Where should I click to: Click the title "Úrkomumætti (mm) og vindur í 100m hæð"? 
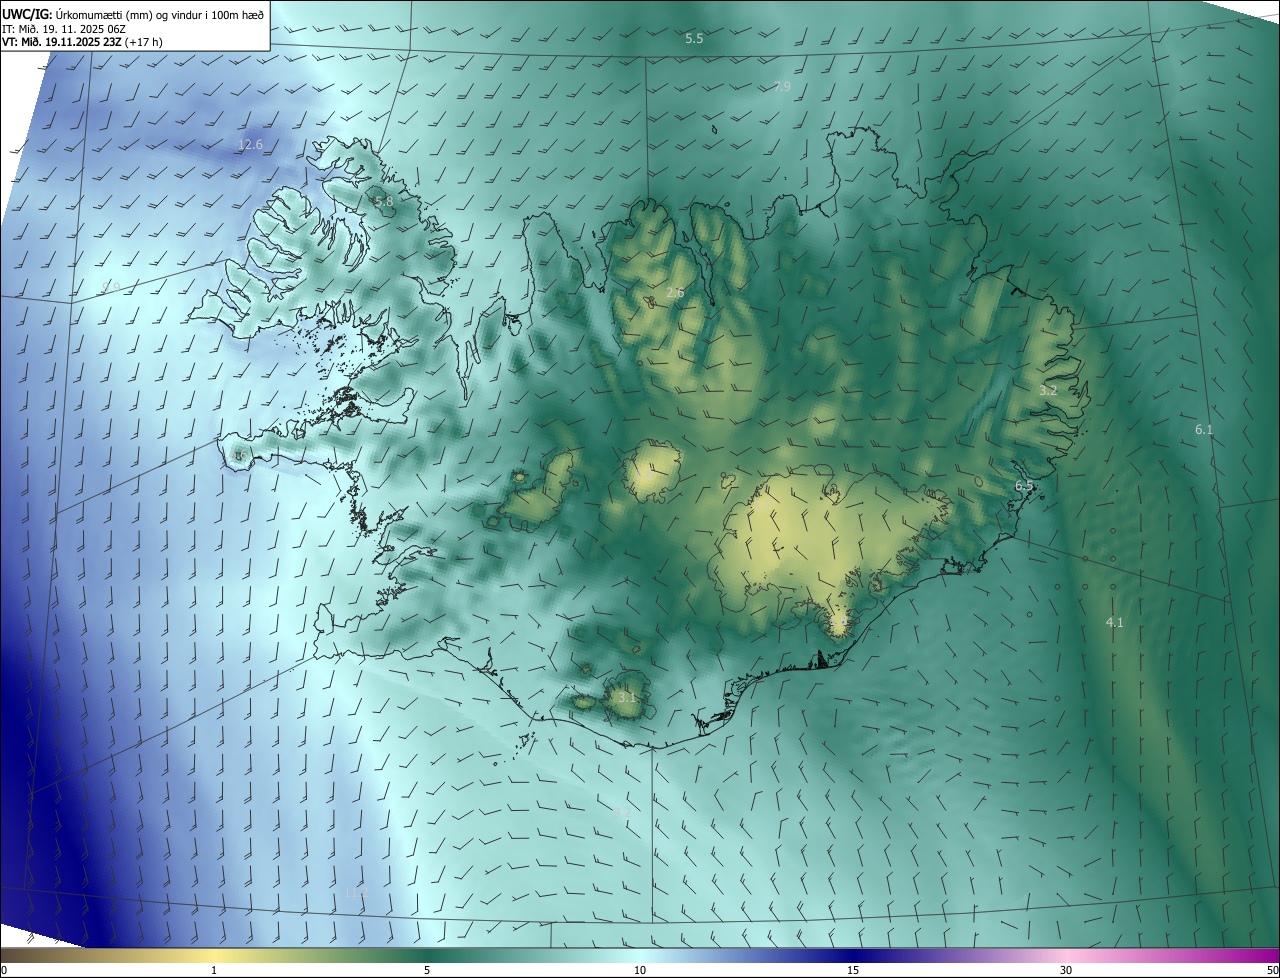(x=159, y=14)
